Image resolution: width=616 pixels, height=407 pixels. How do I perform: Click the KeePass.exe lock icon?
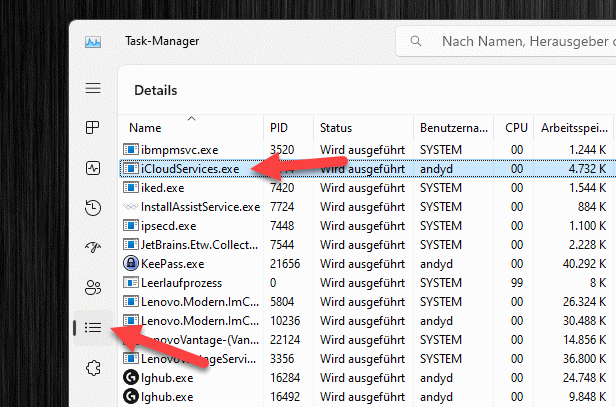130,263
